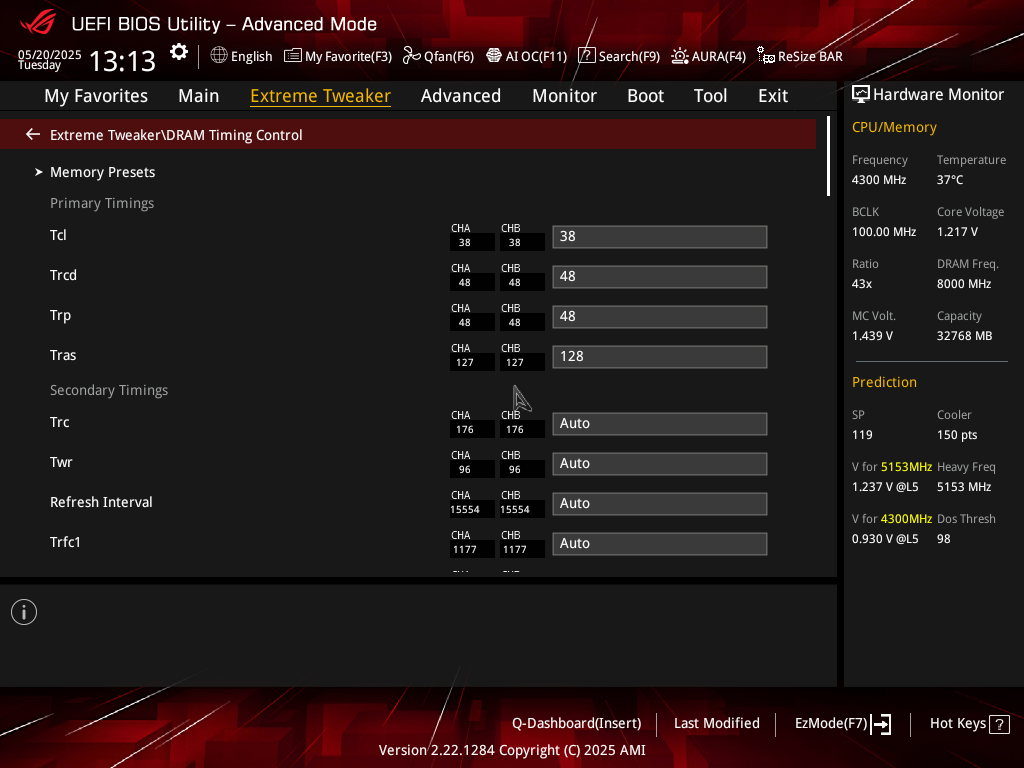Click the globe language icon

(x=219, y=56)
